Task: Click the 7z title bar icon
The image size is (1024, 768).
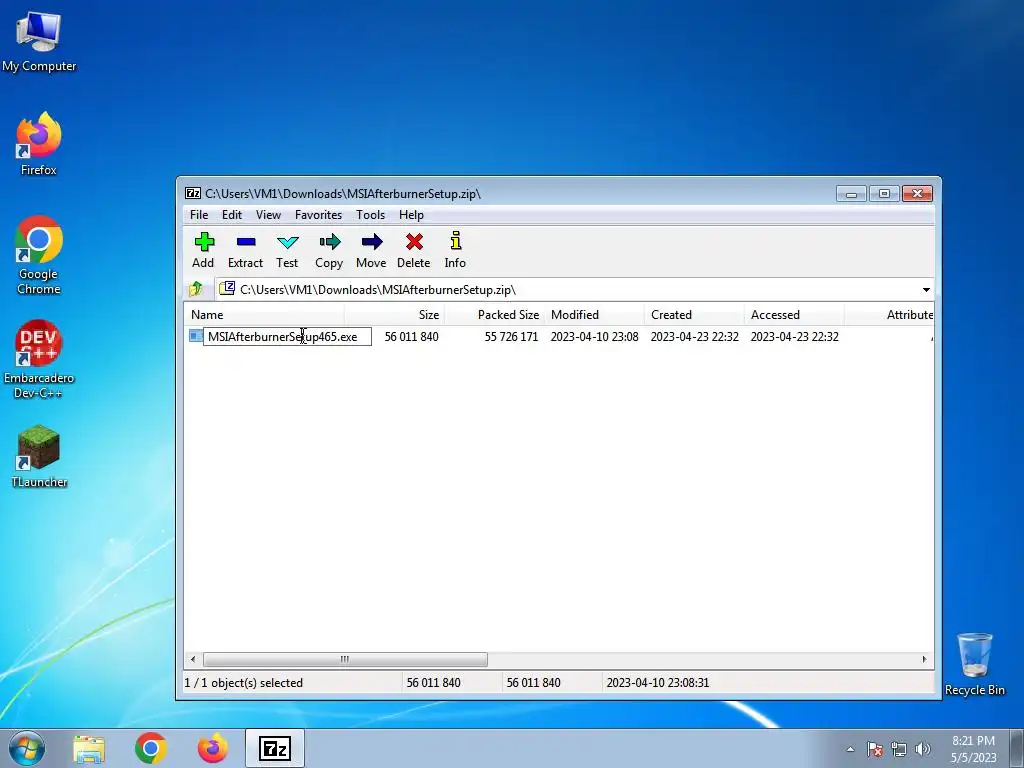Action: click(x=193, y=193)
